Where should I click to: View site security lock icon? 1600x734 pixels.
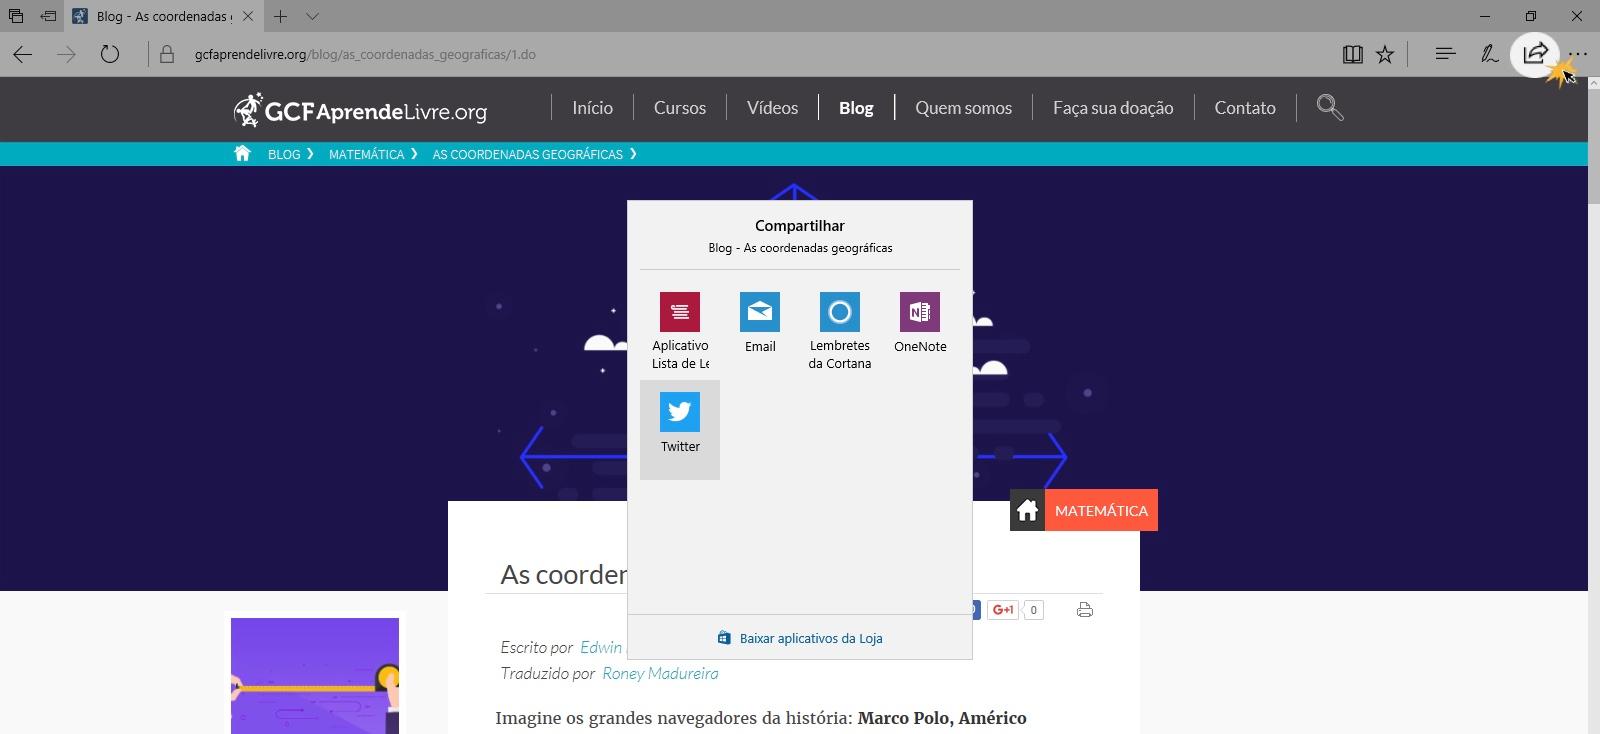click(x=167, y=54)
